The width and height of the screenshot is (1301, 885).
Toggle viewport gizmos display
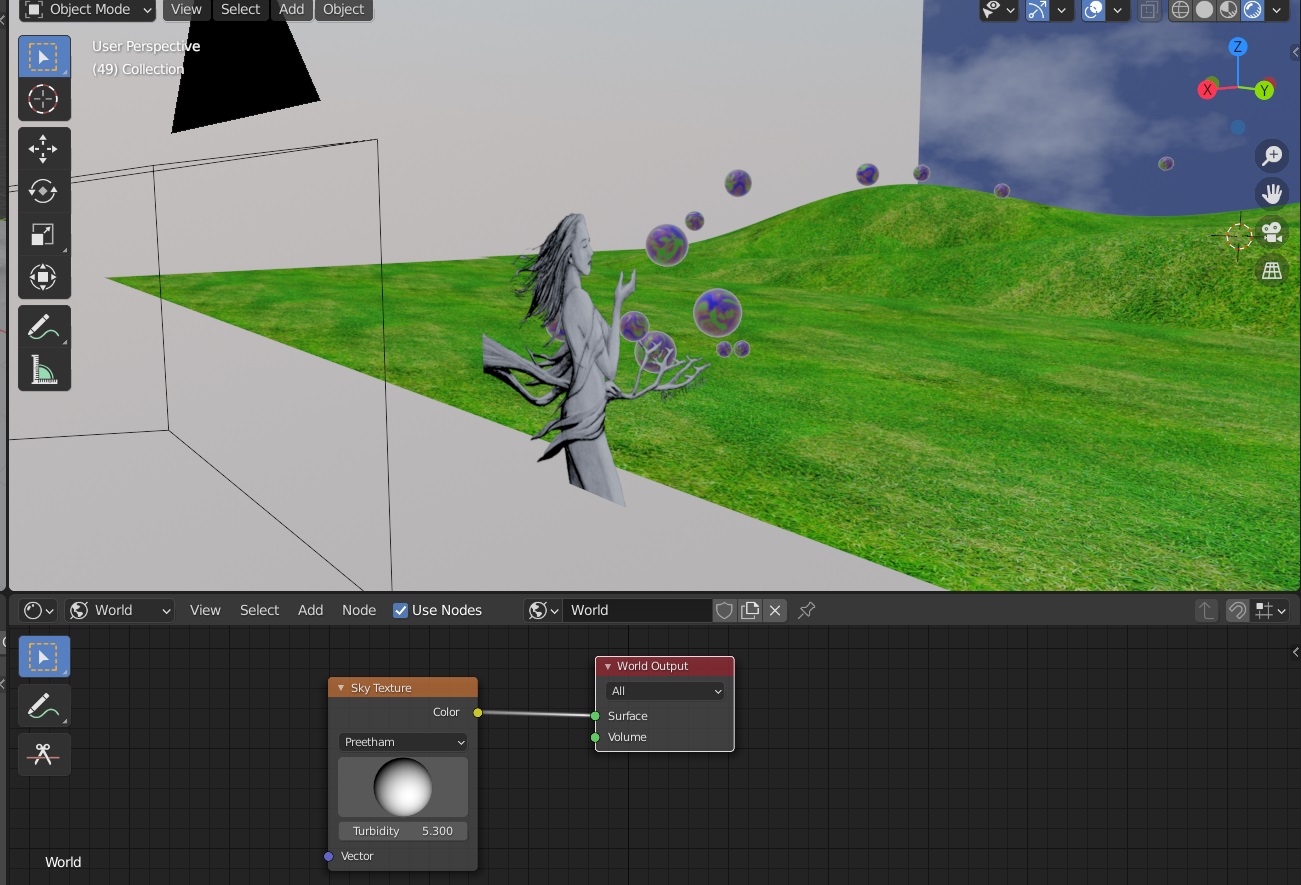click(x=1038, y=10)
